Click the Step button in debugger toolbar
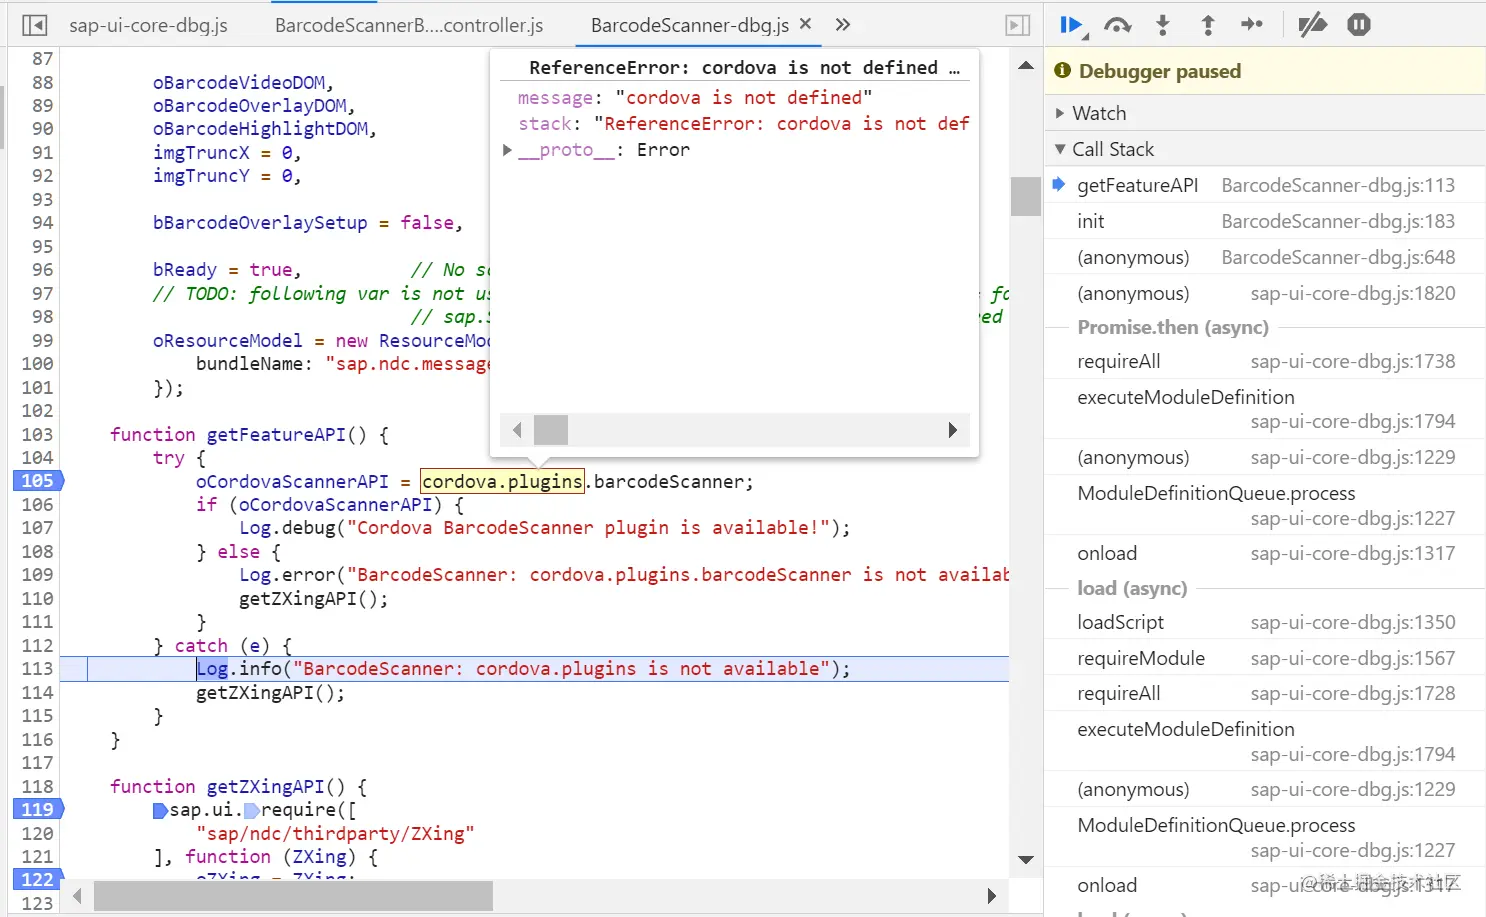1486x917 pixels. point(1252,25)
